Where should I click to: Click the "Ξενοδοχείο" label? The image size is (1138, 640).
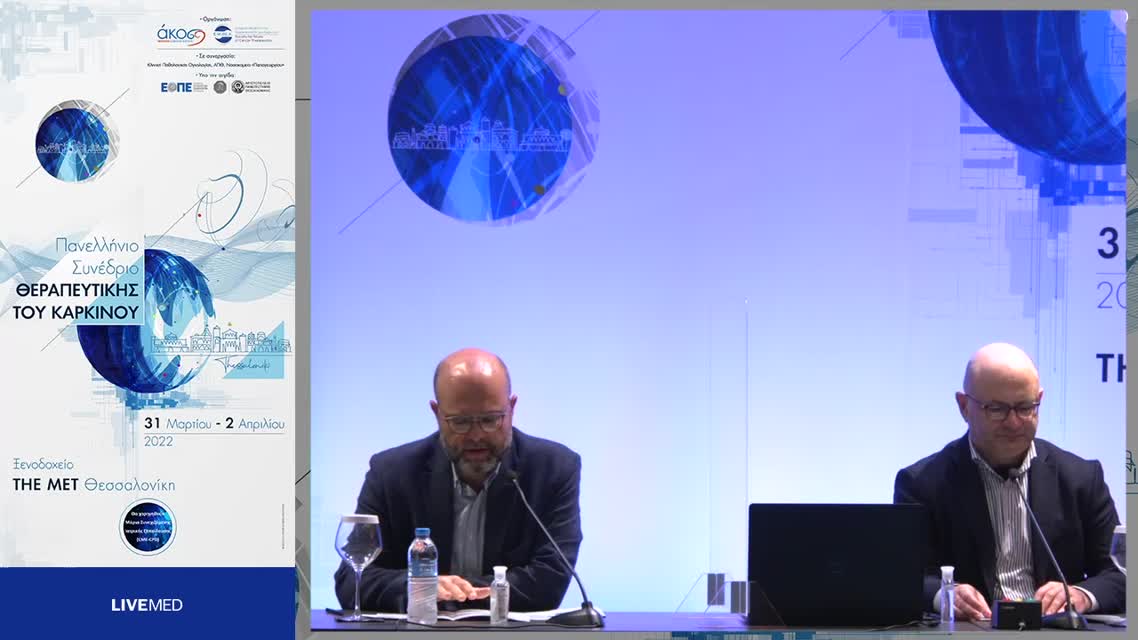tap(44, 464)
